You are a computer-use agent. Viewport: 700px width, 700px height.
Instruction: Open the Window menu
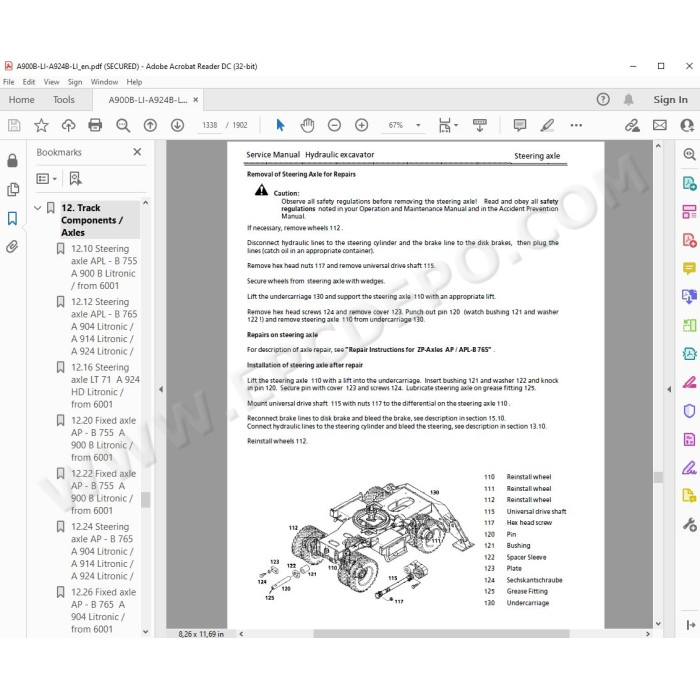(x=104, y=82)
